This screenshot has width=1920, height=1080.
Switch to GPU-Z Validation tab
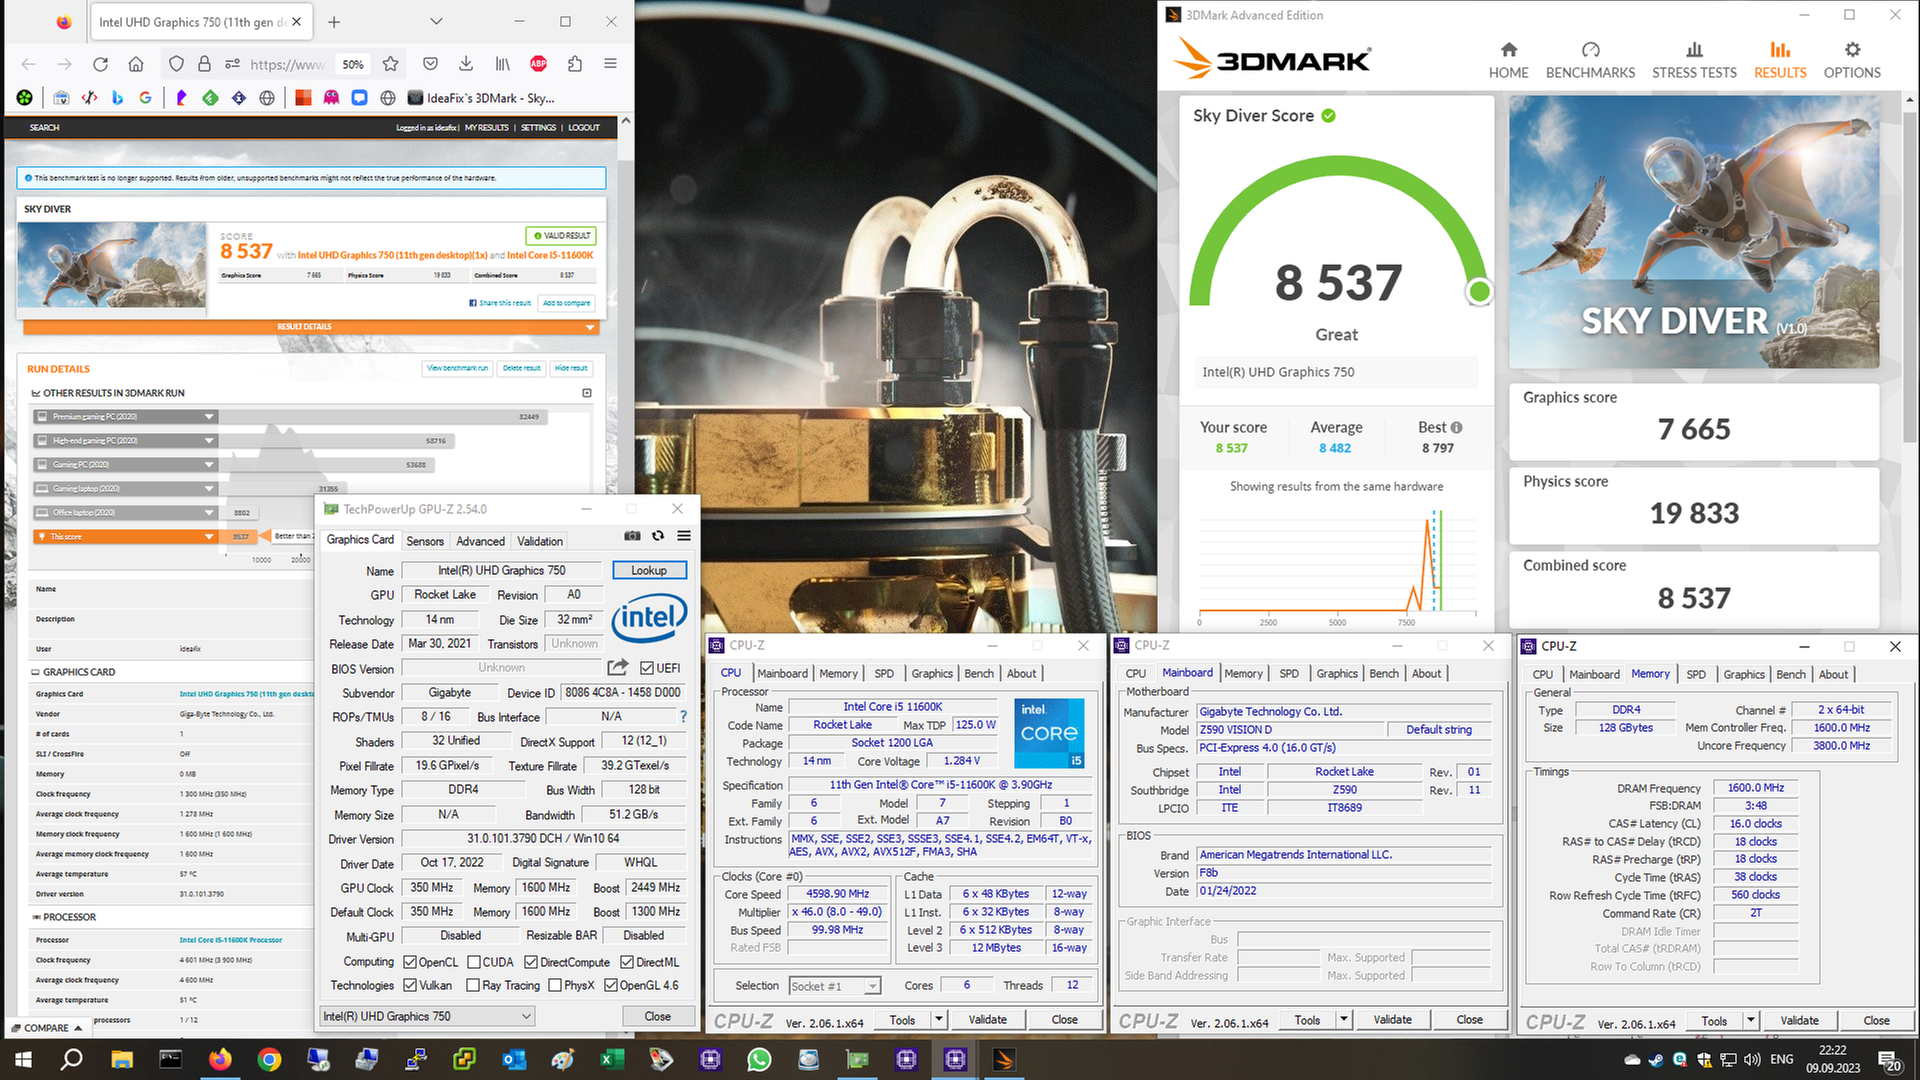pos(540,541)
